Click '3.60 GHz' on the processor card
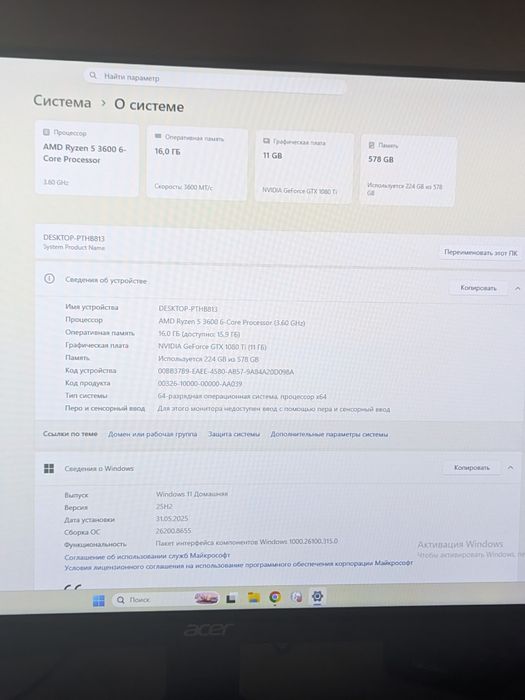The image size is (525, 700). (55, 182)
